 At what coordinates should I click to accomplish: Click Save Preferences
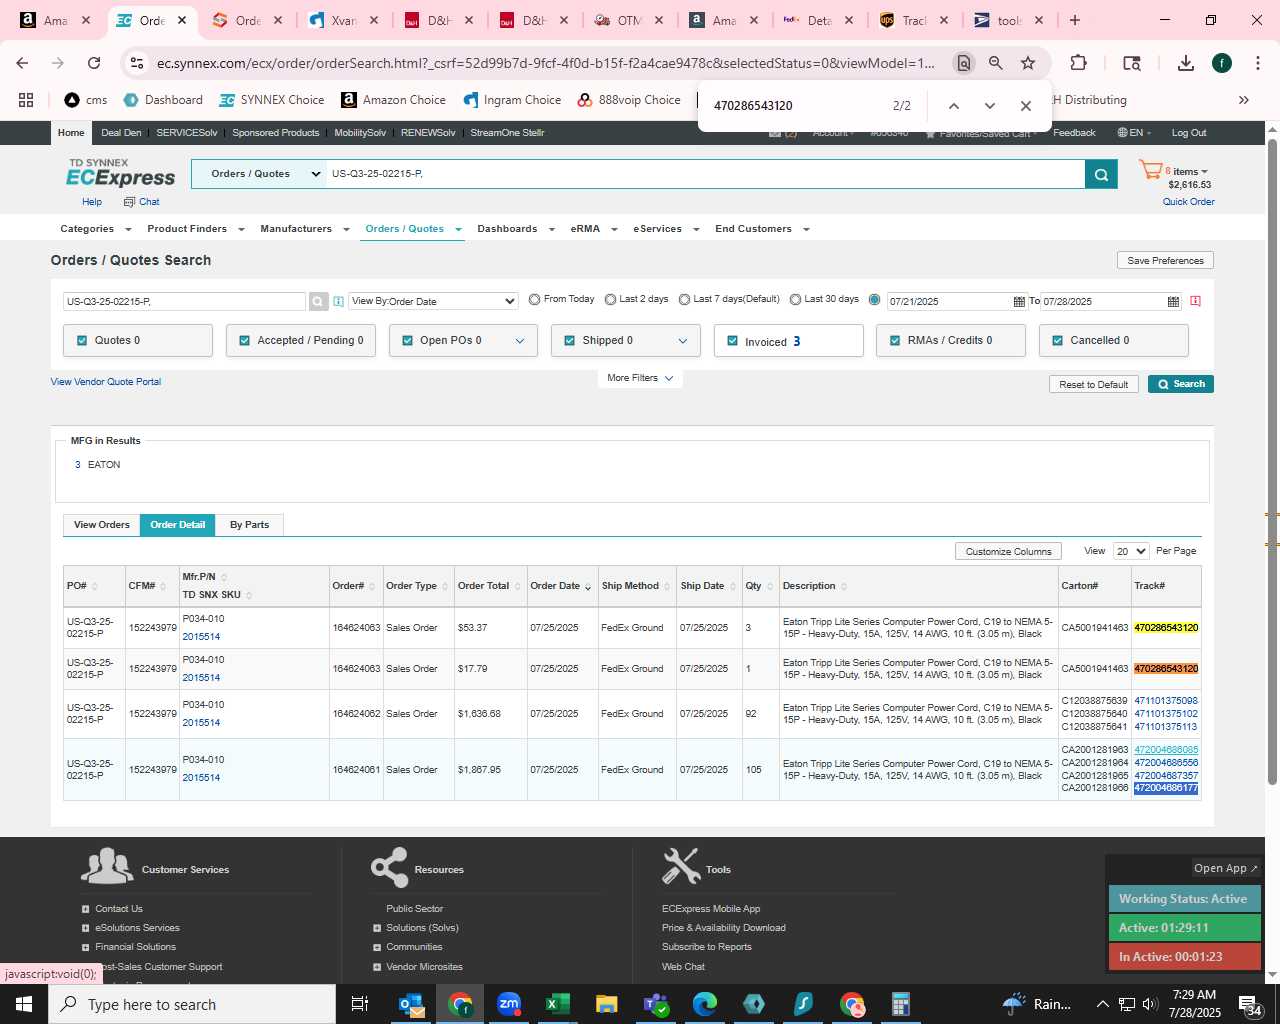click(x=1165, y=260)
